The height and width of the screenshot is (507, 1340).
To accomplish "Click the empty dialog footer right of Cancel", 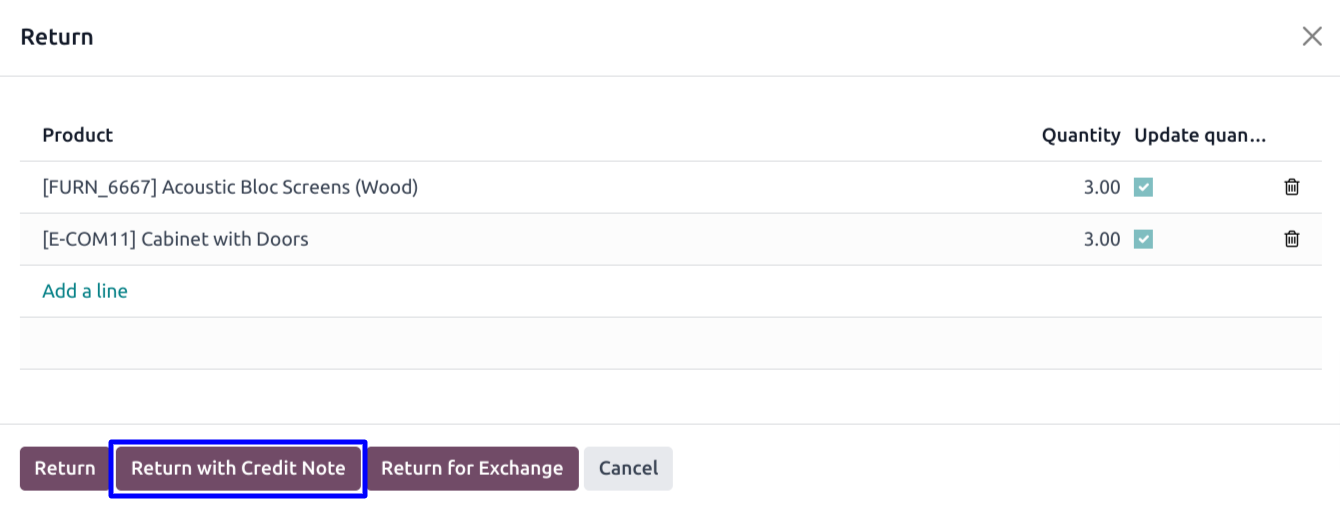I will pos(1000,468).
